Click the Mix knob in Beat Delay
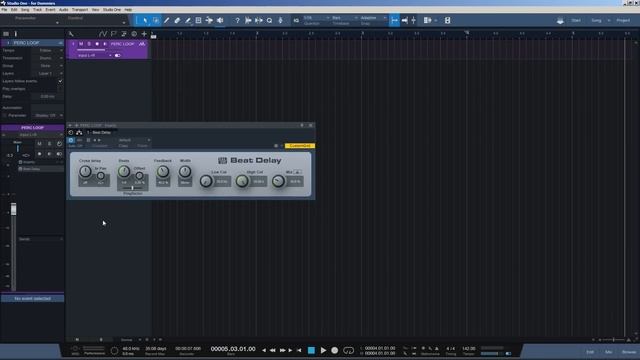The height and width of the screenshot is (360, 640). click(x=278, y=181)
